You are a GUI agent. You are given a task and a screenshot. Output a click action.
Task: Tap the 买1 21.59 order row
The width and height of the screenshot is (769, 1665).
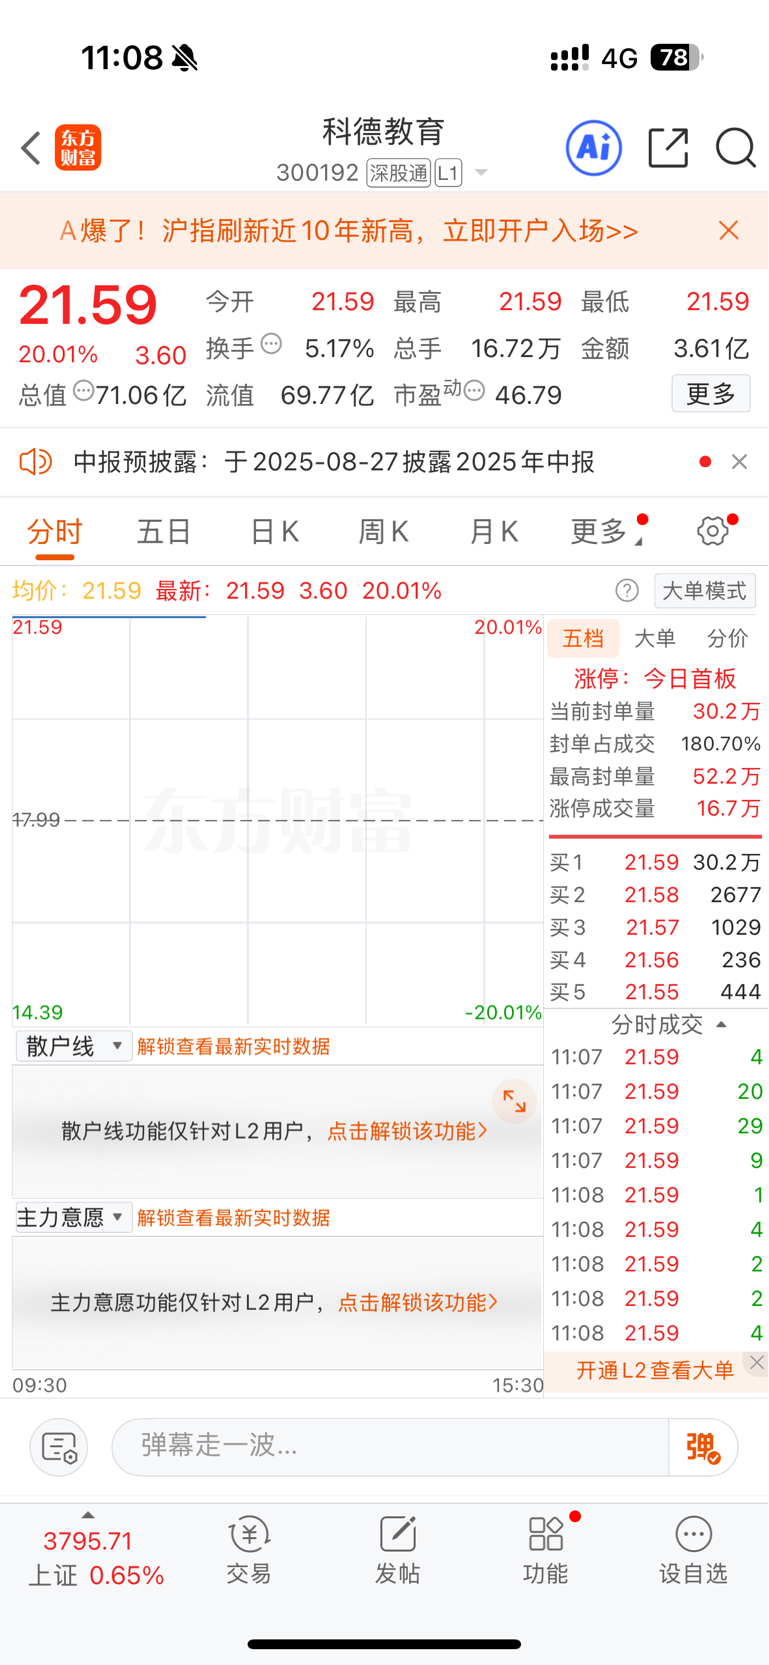(655, 862)
